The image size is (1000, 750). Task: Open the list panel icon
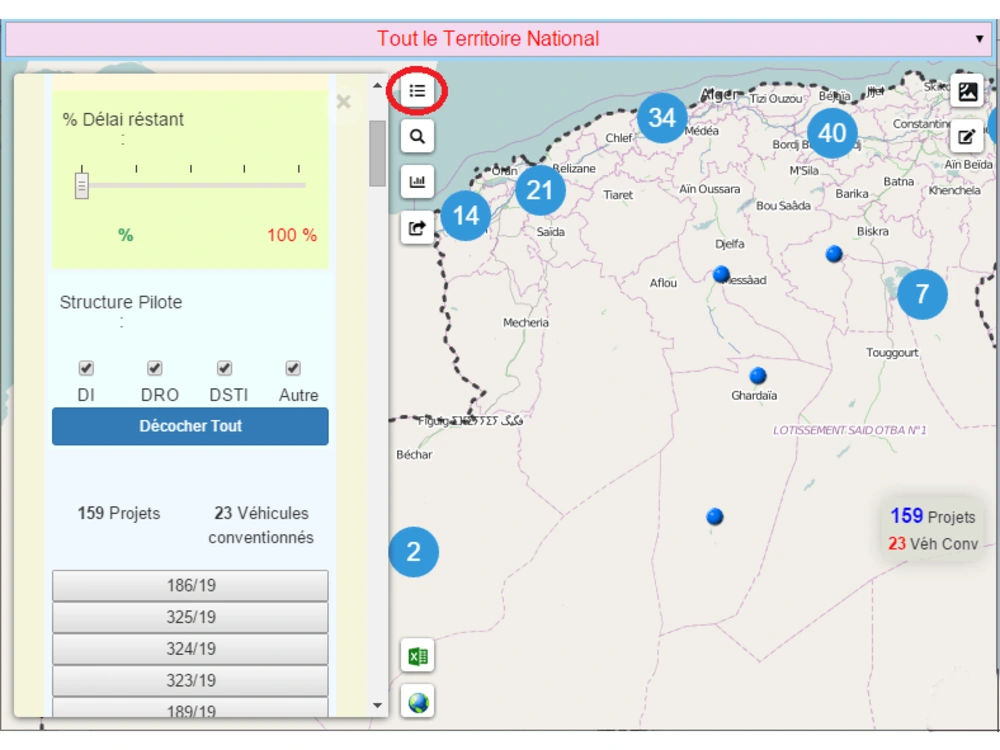[x=417, y=91]
